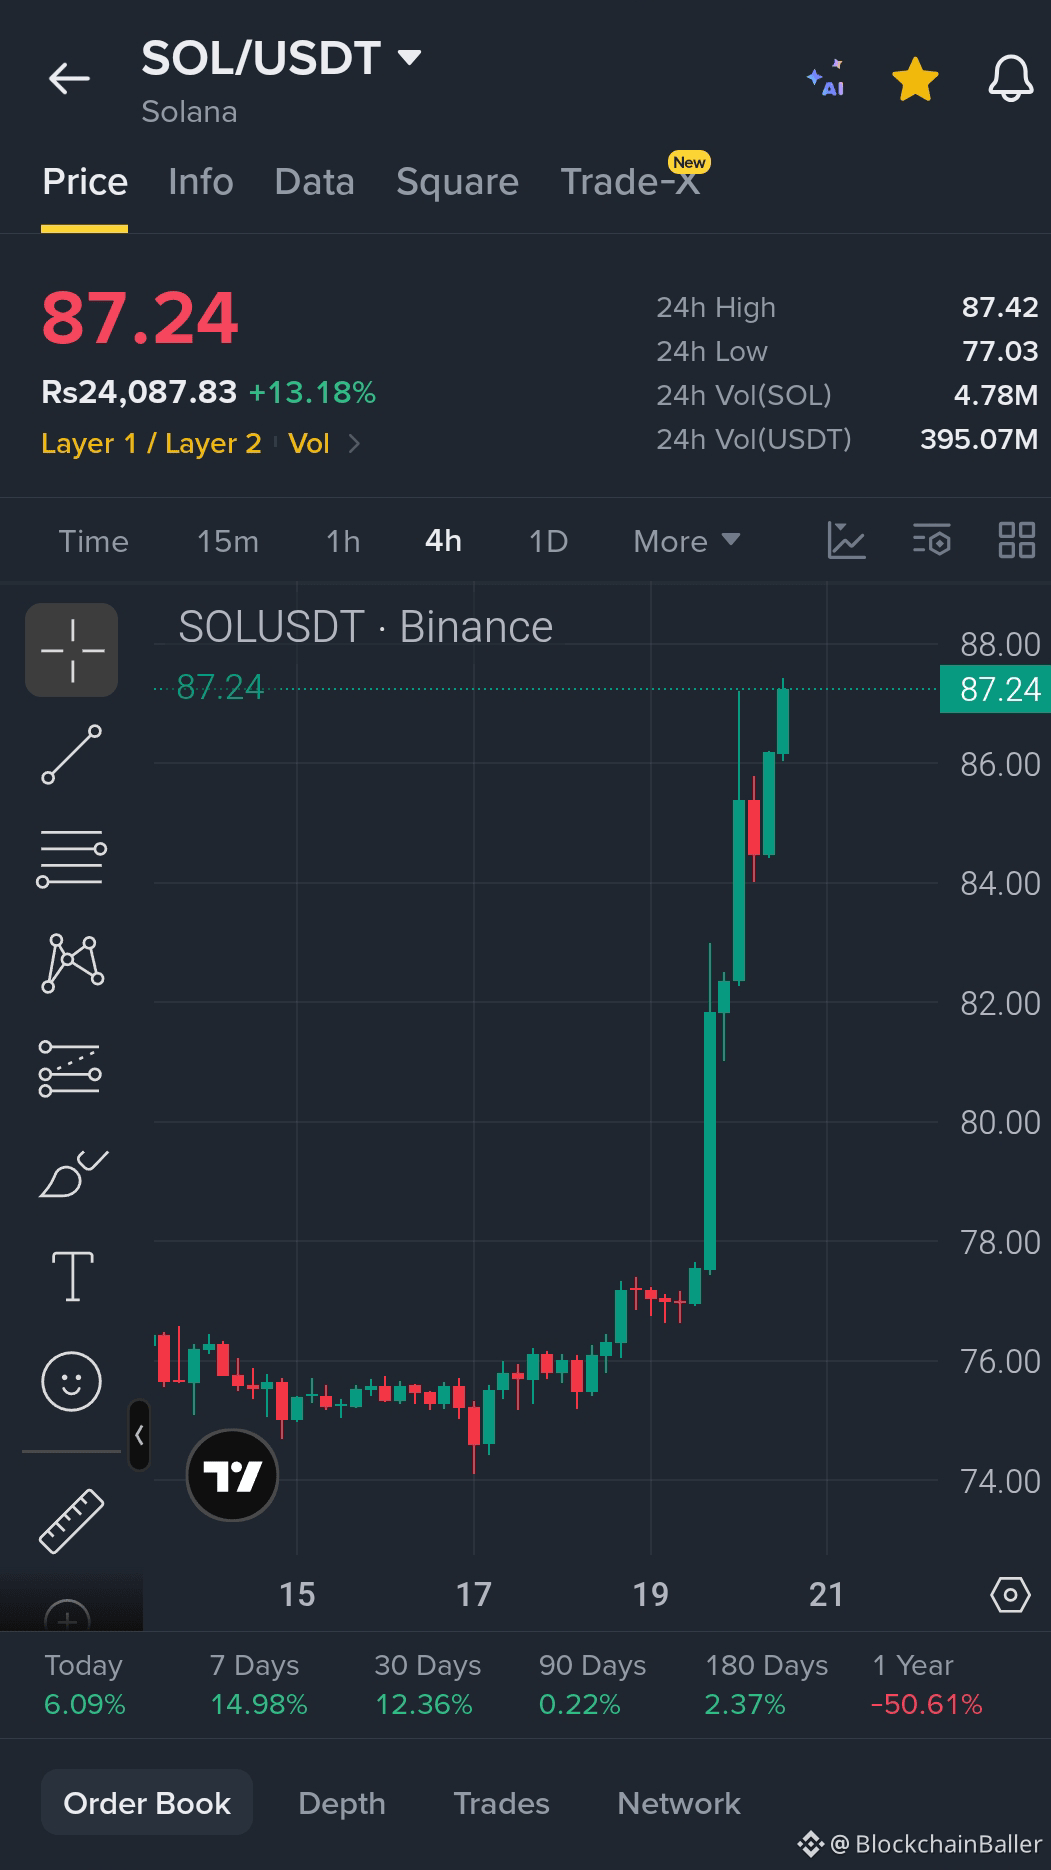Tap the 24h Low value 77.03
The image size is (1051, 1870).
pyautogui.click(x=1000, y=351)
